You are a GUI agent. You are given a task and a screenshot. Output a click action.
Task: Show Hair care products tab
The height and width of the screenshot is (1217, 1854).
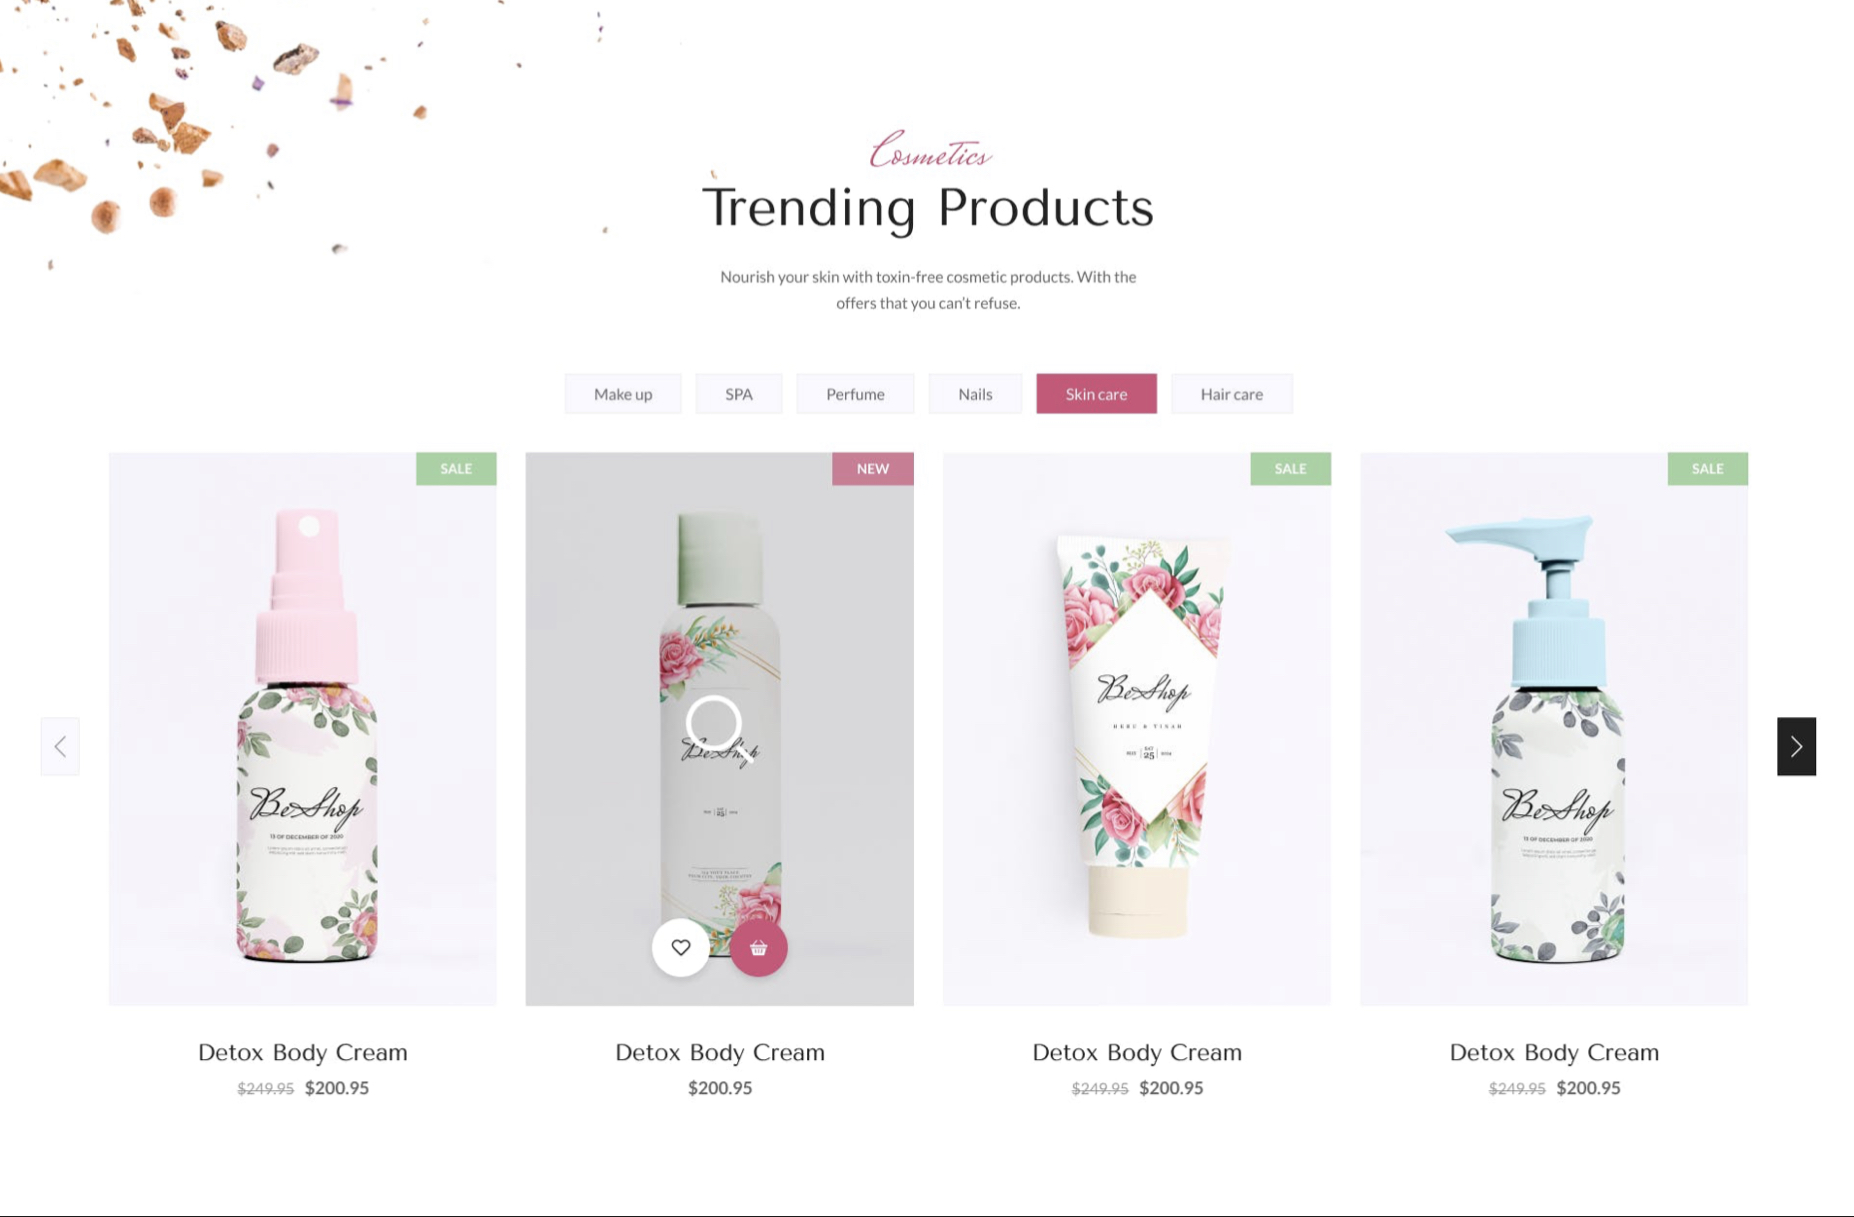click(x=1232, y=394)
